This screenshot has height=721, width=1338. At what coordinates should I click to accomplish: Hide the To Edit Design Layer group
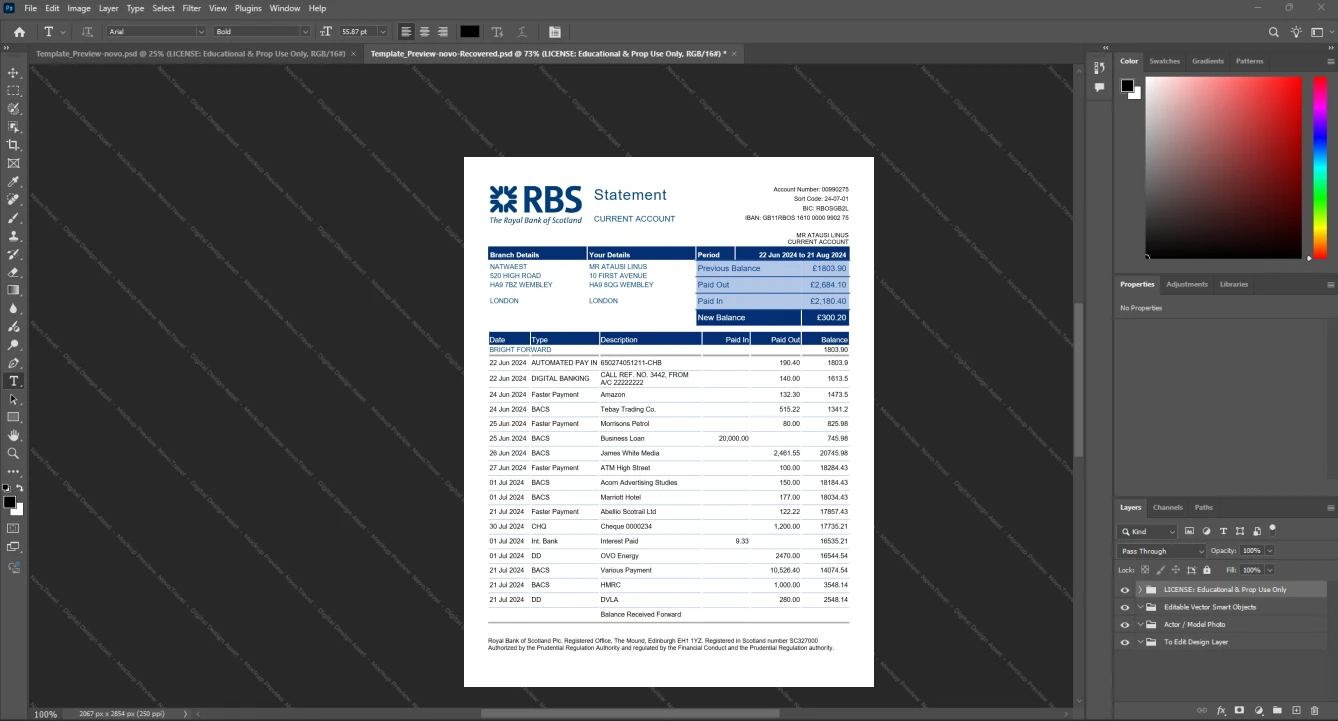tap(1125, 642)
